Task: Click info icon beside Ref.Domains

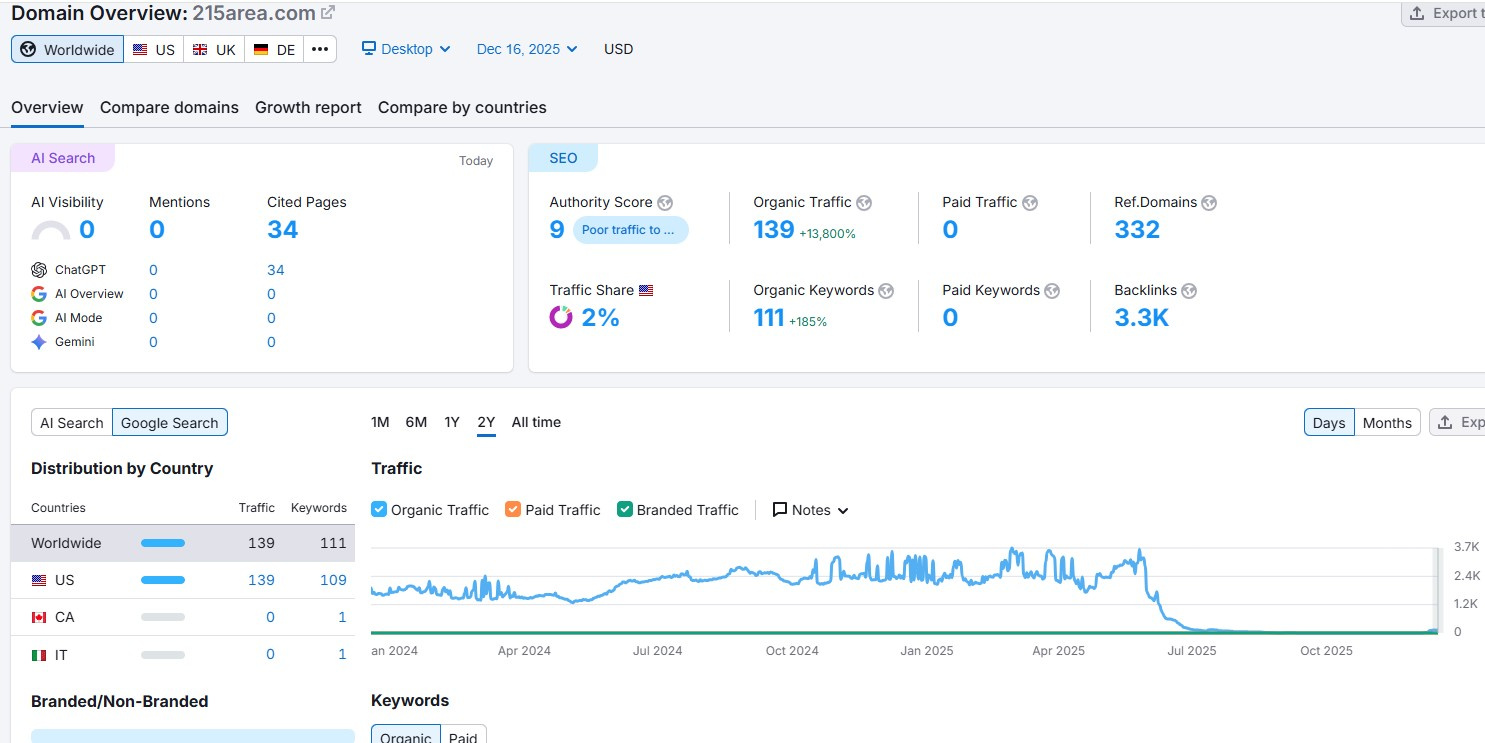Action: (1209, 203)
